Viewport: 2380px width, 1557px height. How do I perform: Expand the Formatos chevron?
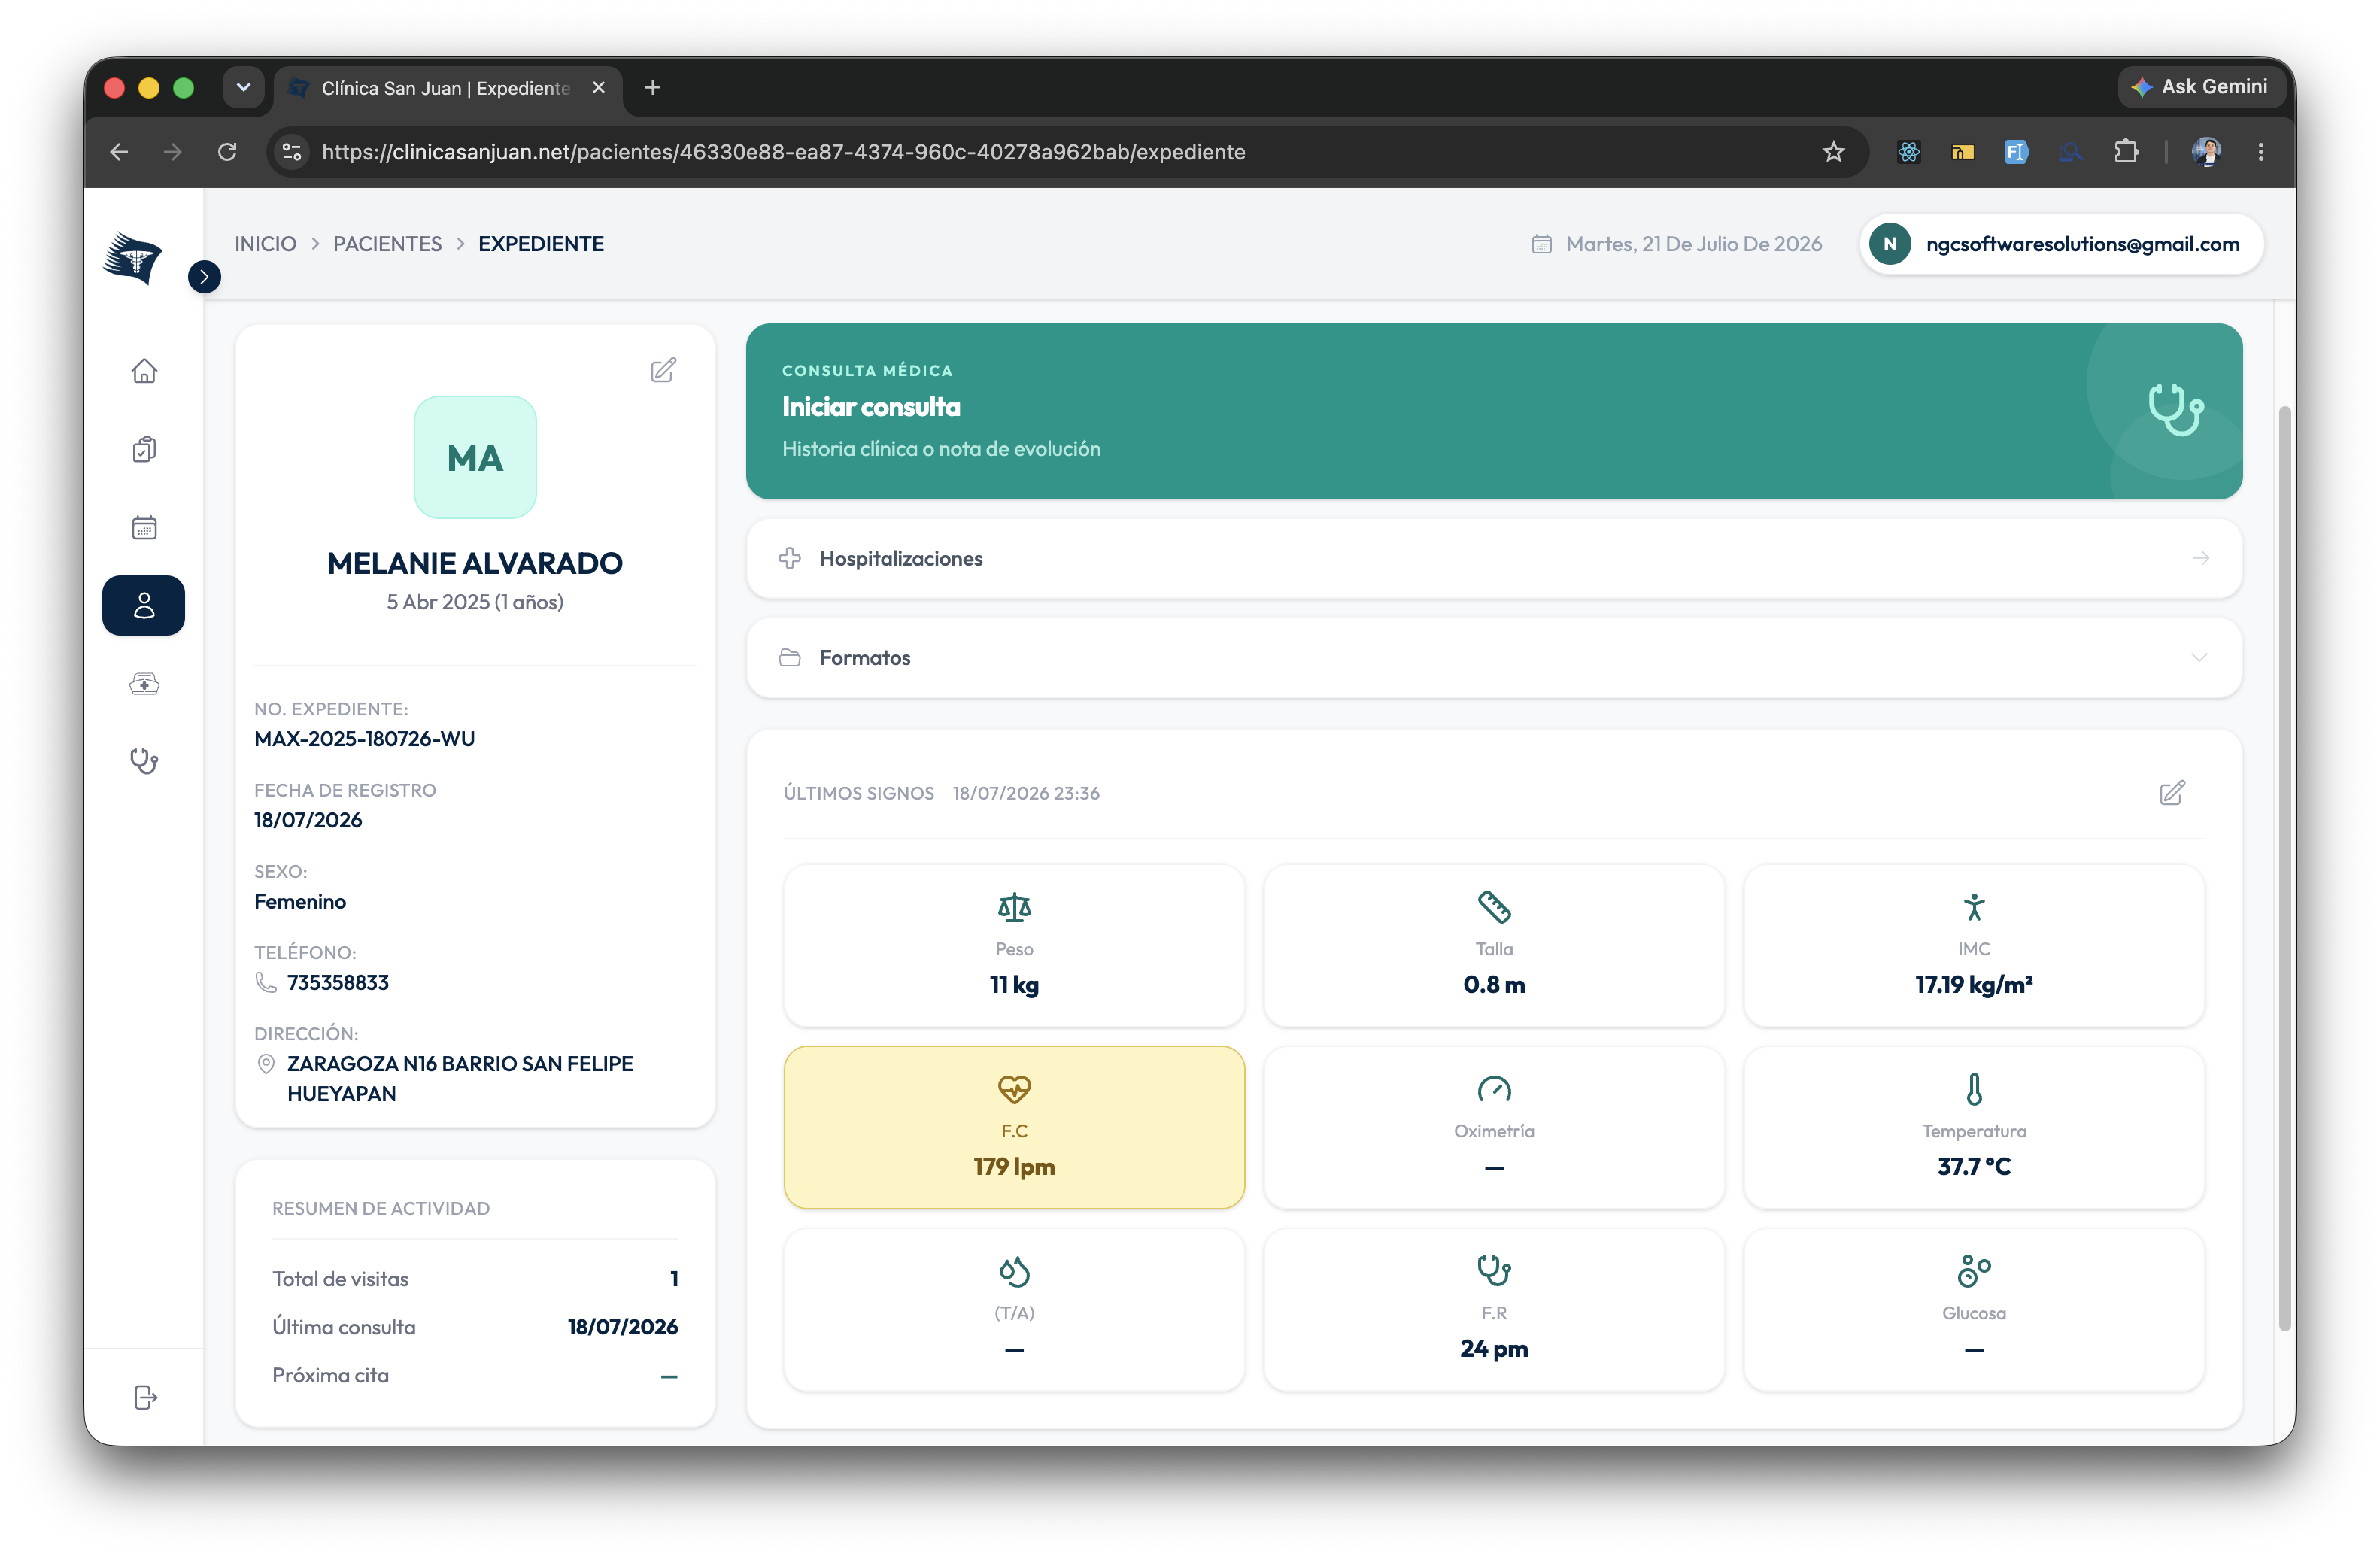2199,657
